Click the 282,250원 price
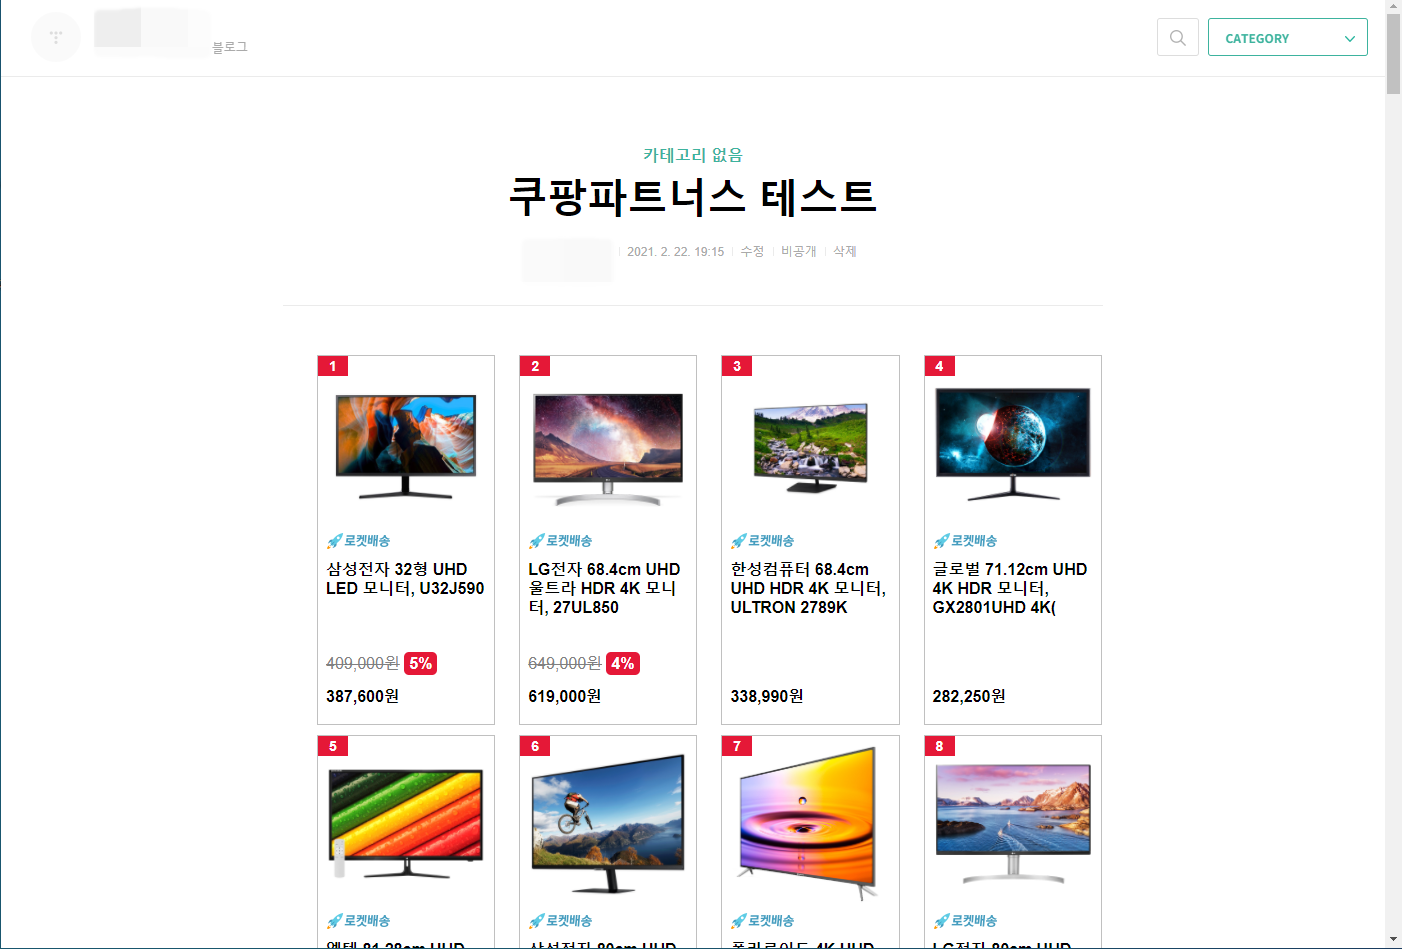 click(x=969, y=696)
